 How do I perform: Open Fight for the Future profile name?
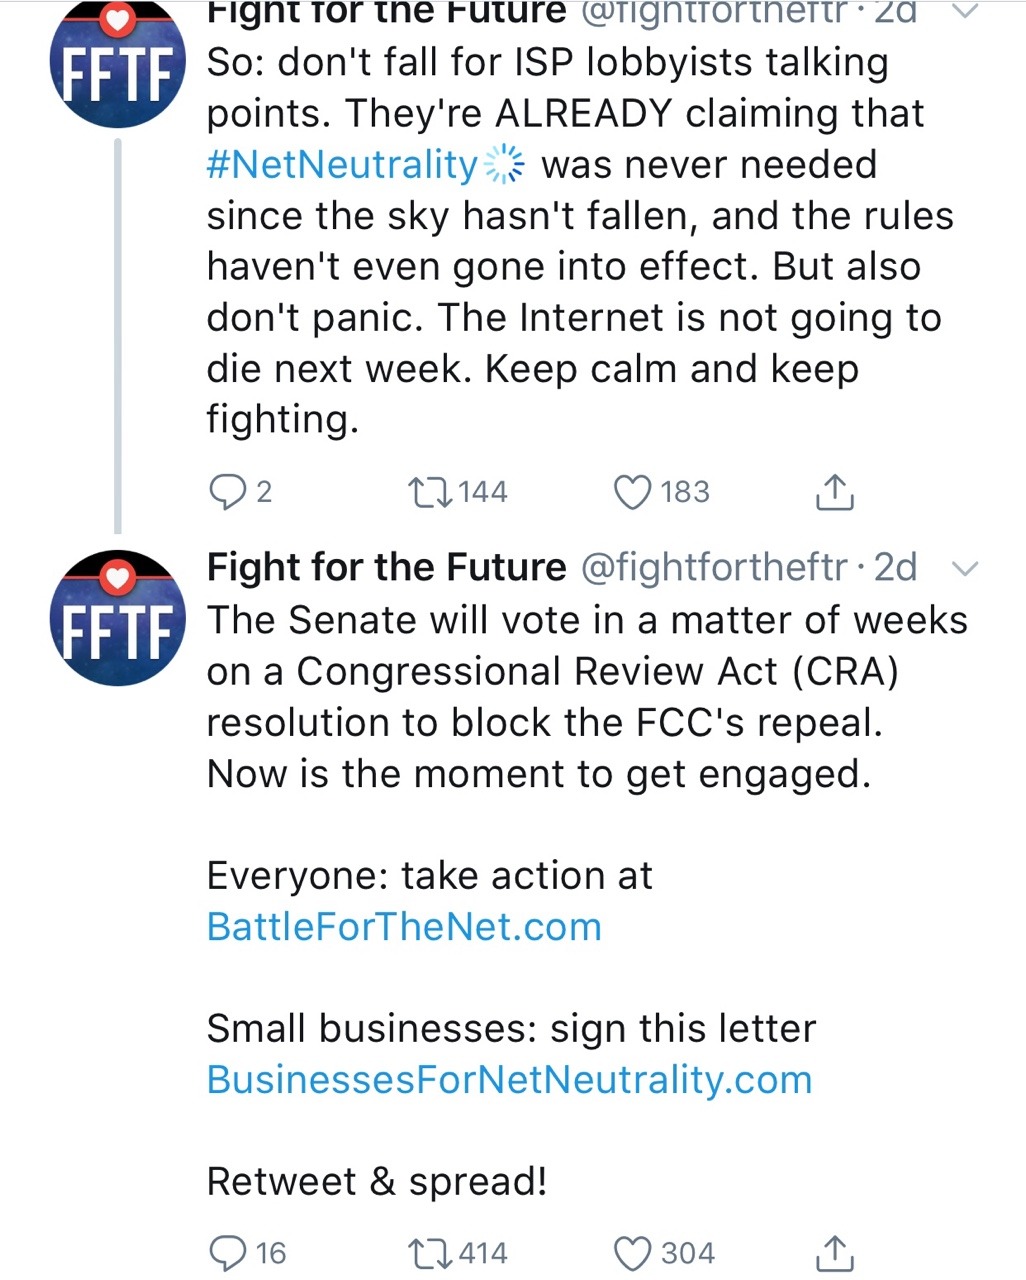coord(386,568)
